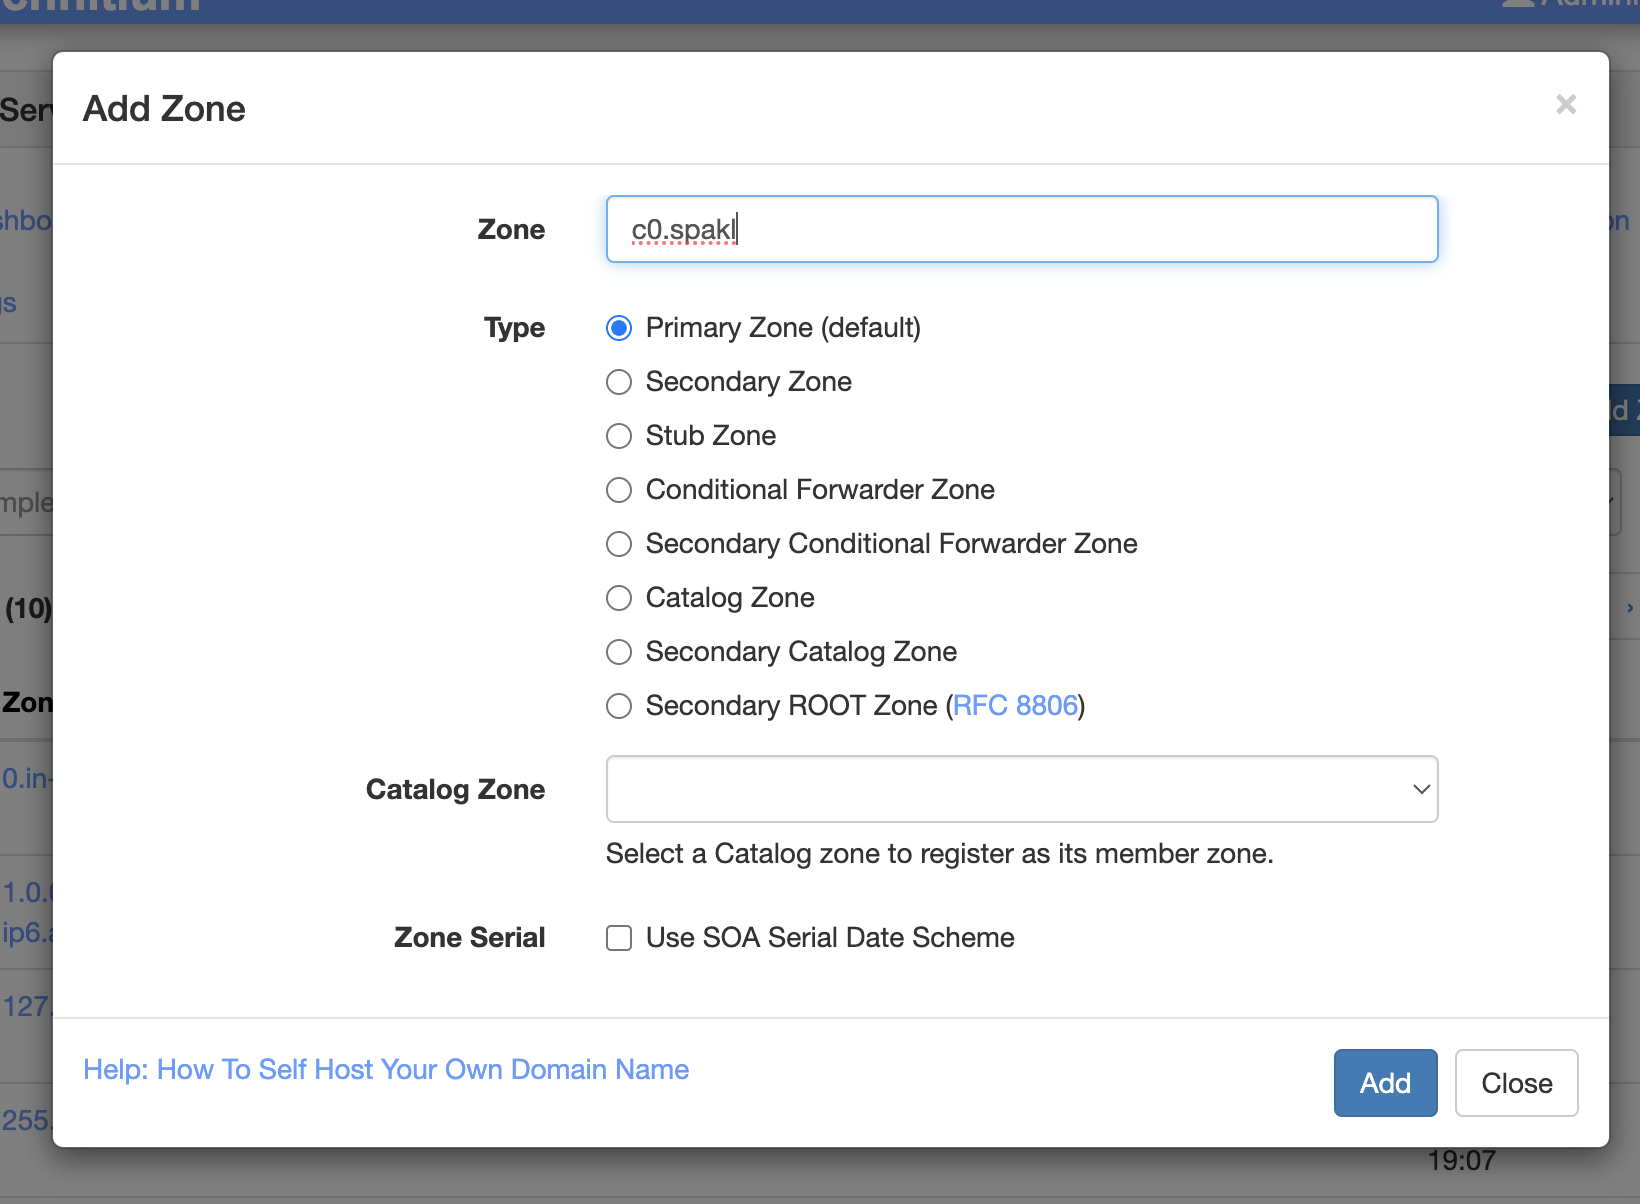Viewport: 1640px width, 1204px height.
Task: Select the Primary Zone (default) radio option
Action: tap(619, 328)
